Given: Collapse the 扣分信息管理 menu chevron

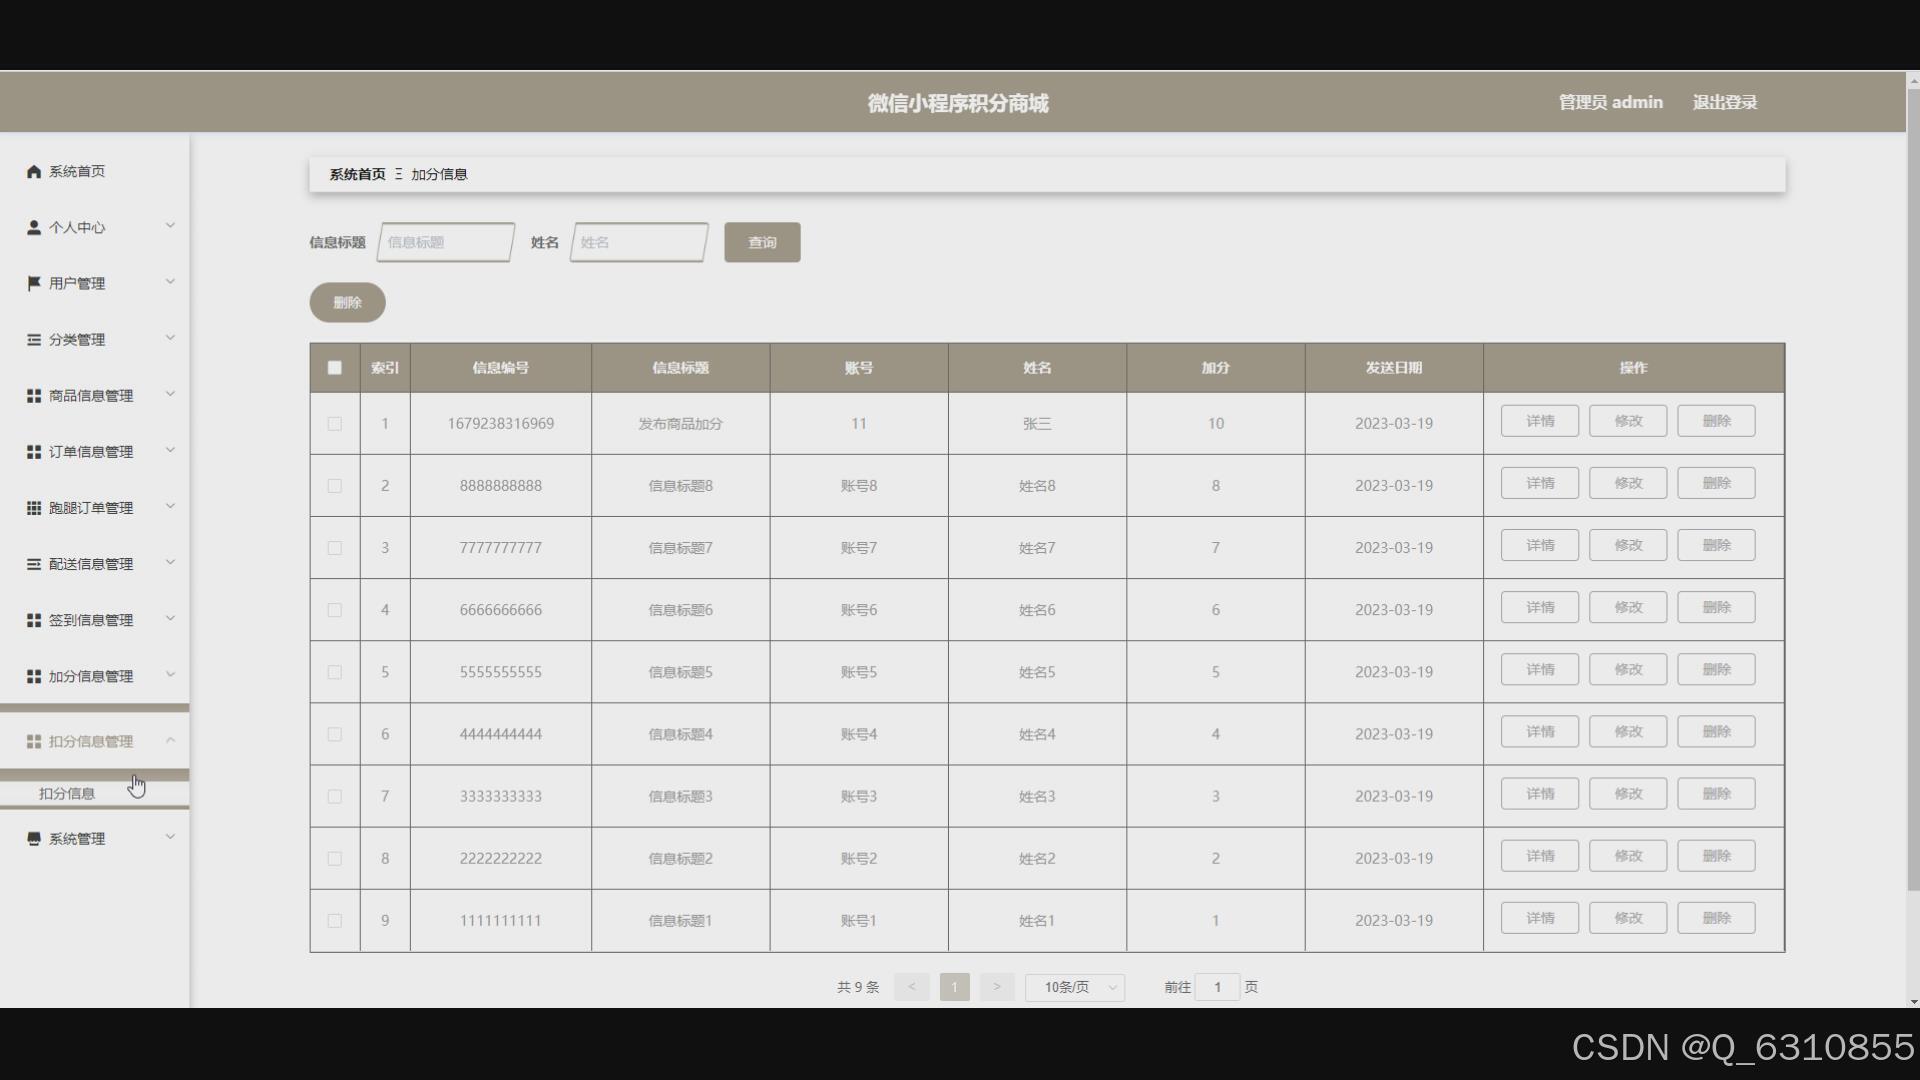Looking at the screenshot, I should pos(170,740).
